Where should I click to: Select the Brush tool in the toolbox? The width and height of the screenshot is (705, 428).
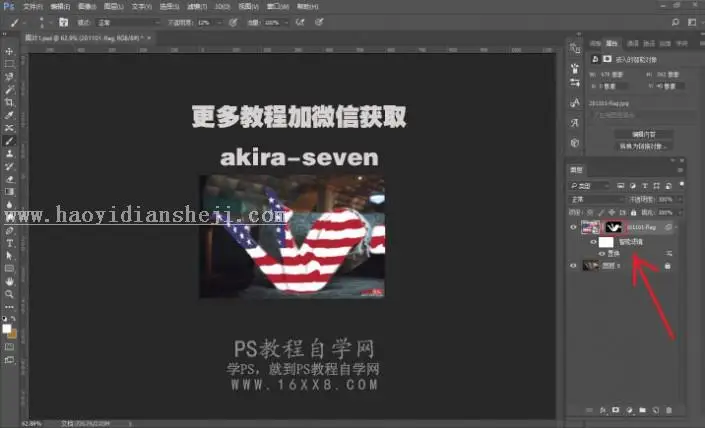pyautogui.click(x=9, y=141)
